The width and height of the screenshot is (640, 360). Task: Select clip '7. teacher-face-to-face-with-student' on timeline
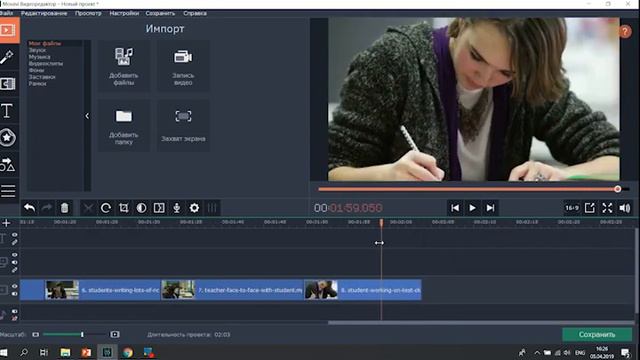point(233,290)
